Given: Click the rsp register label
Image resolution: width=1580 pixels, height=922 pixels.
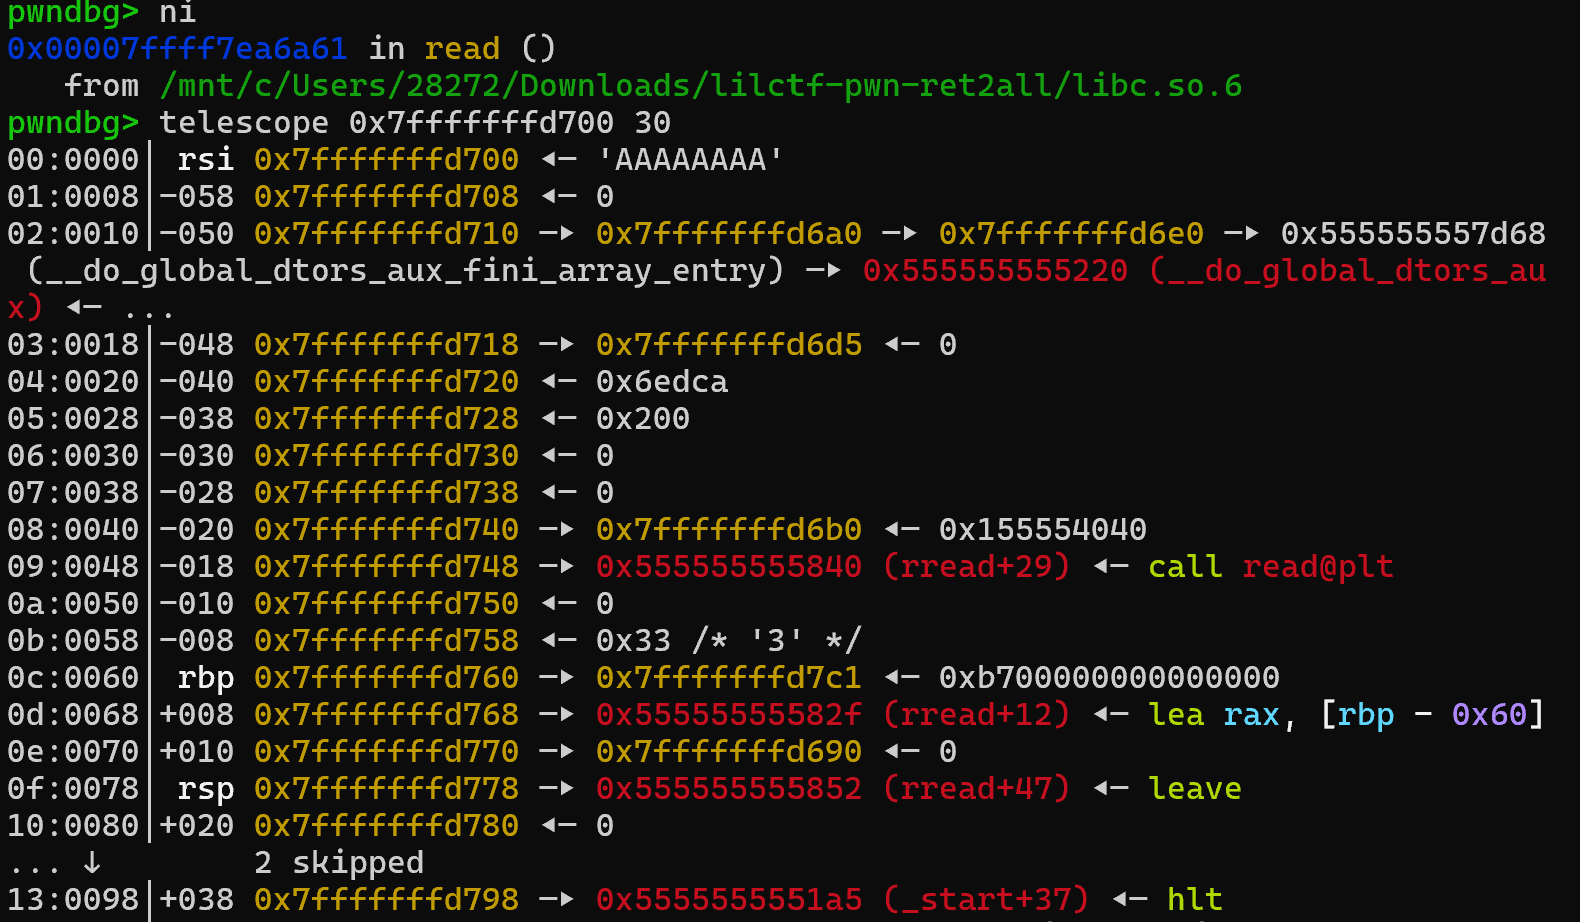Looking at the screenshot, I should pos(205,789).
